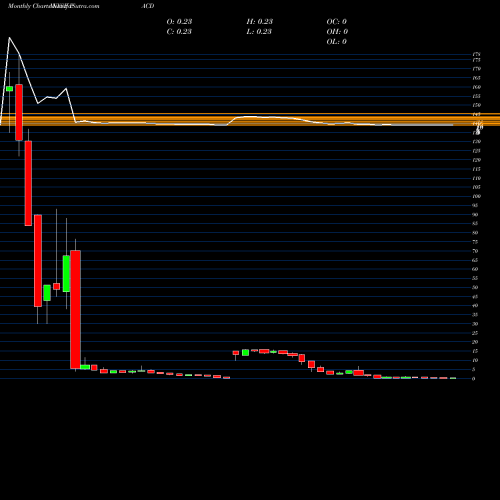Image resolution: width=500 pixels, height=500 pixels.
Task: Click the open price 'O: 0.23'
Action: tap(179, 21)
